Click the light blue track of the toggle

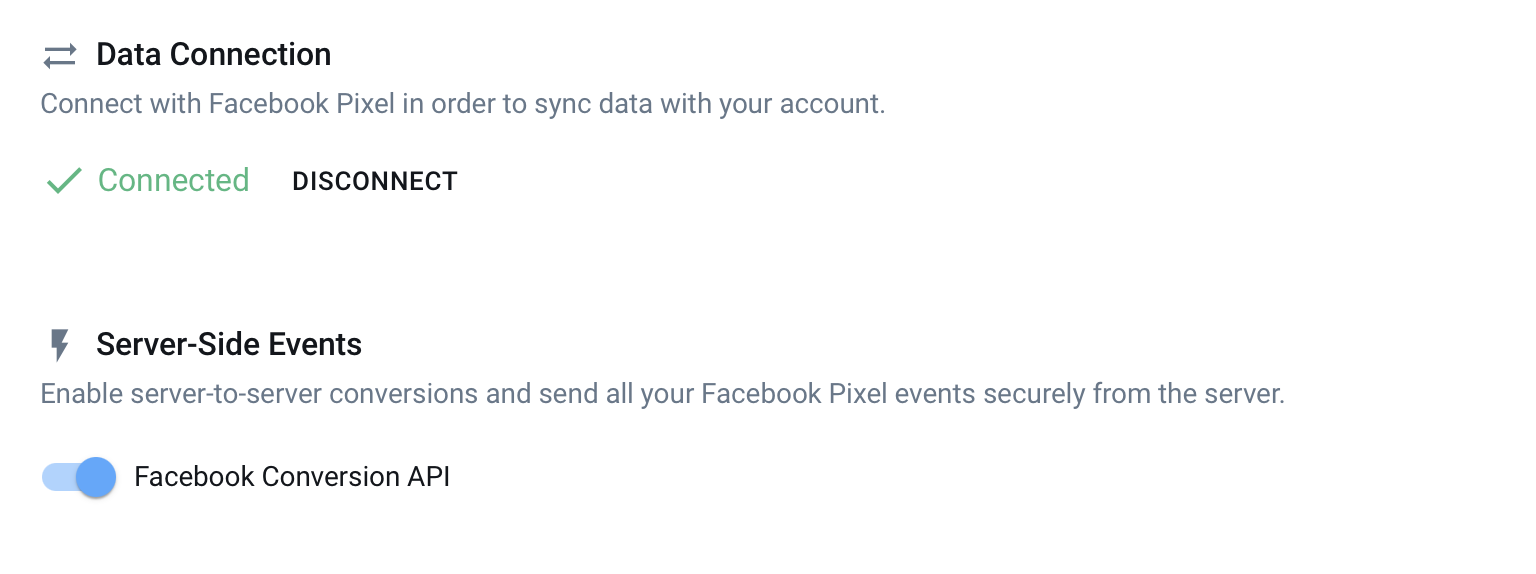(57, 477)
